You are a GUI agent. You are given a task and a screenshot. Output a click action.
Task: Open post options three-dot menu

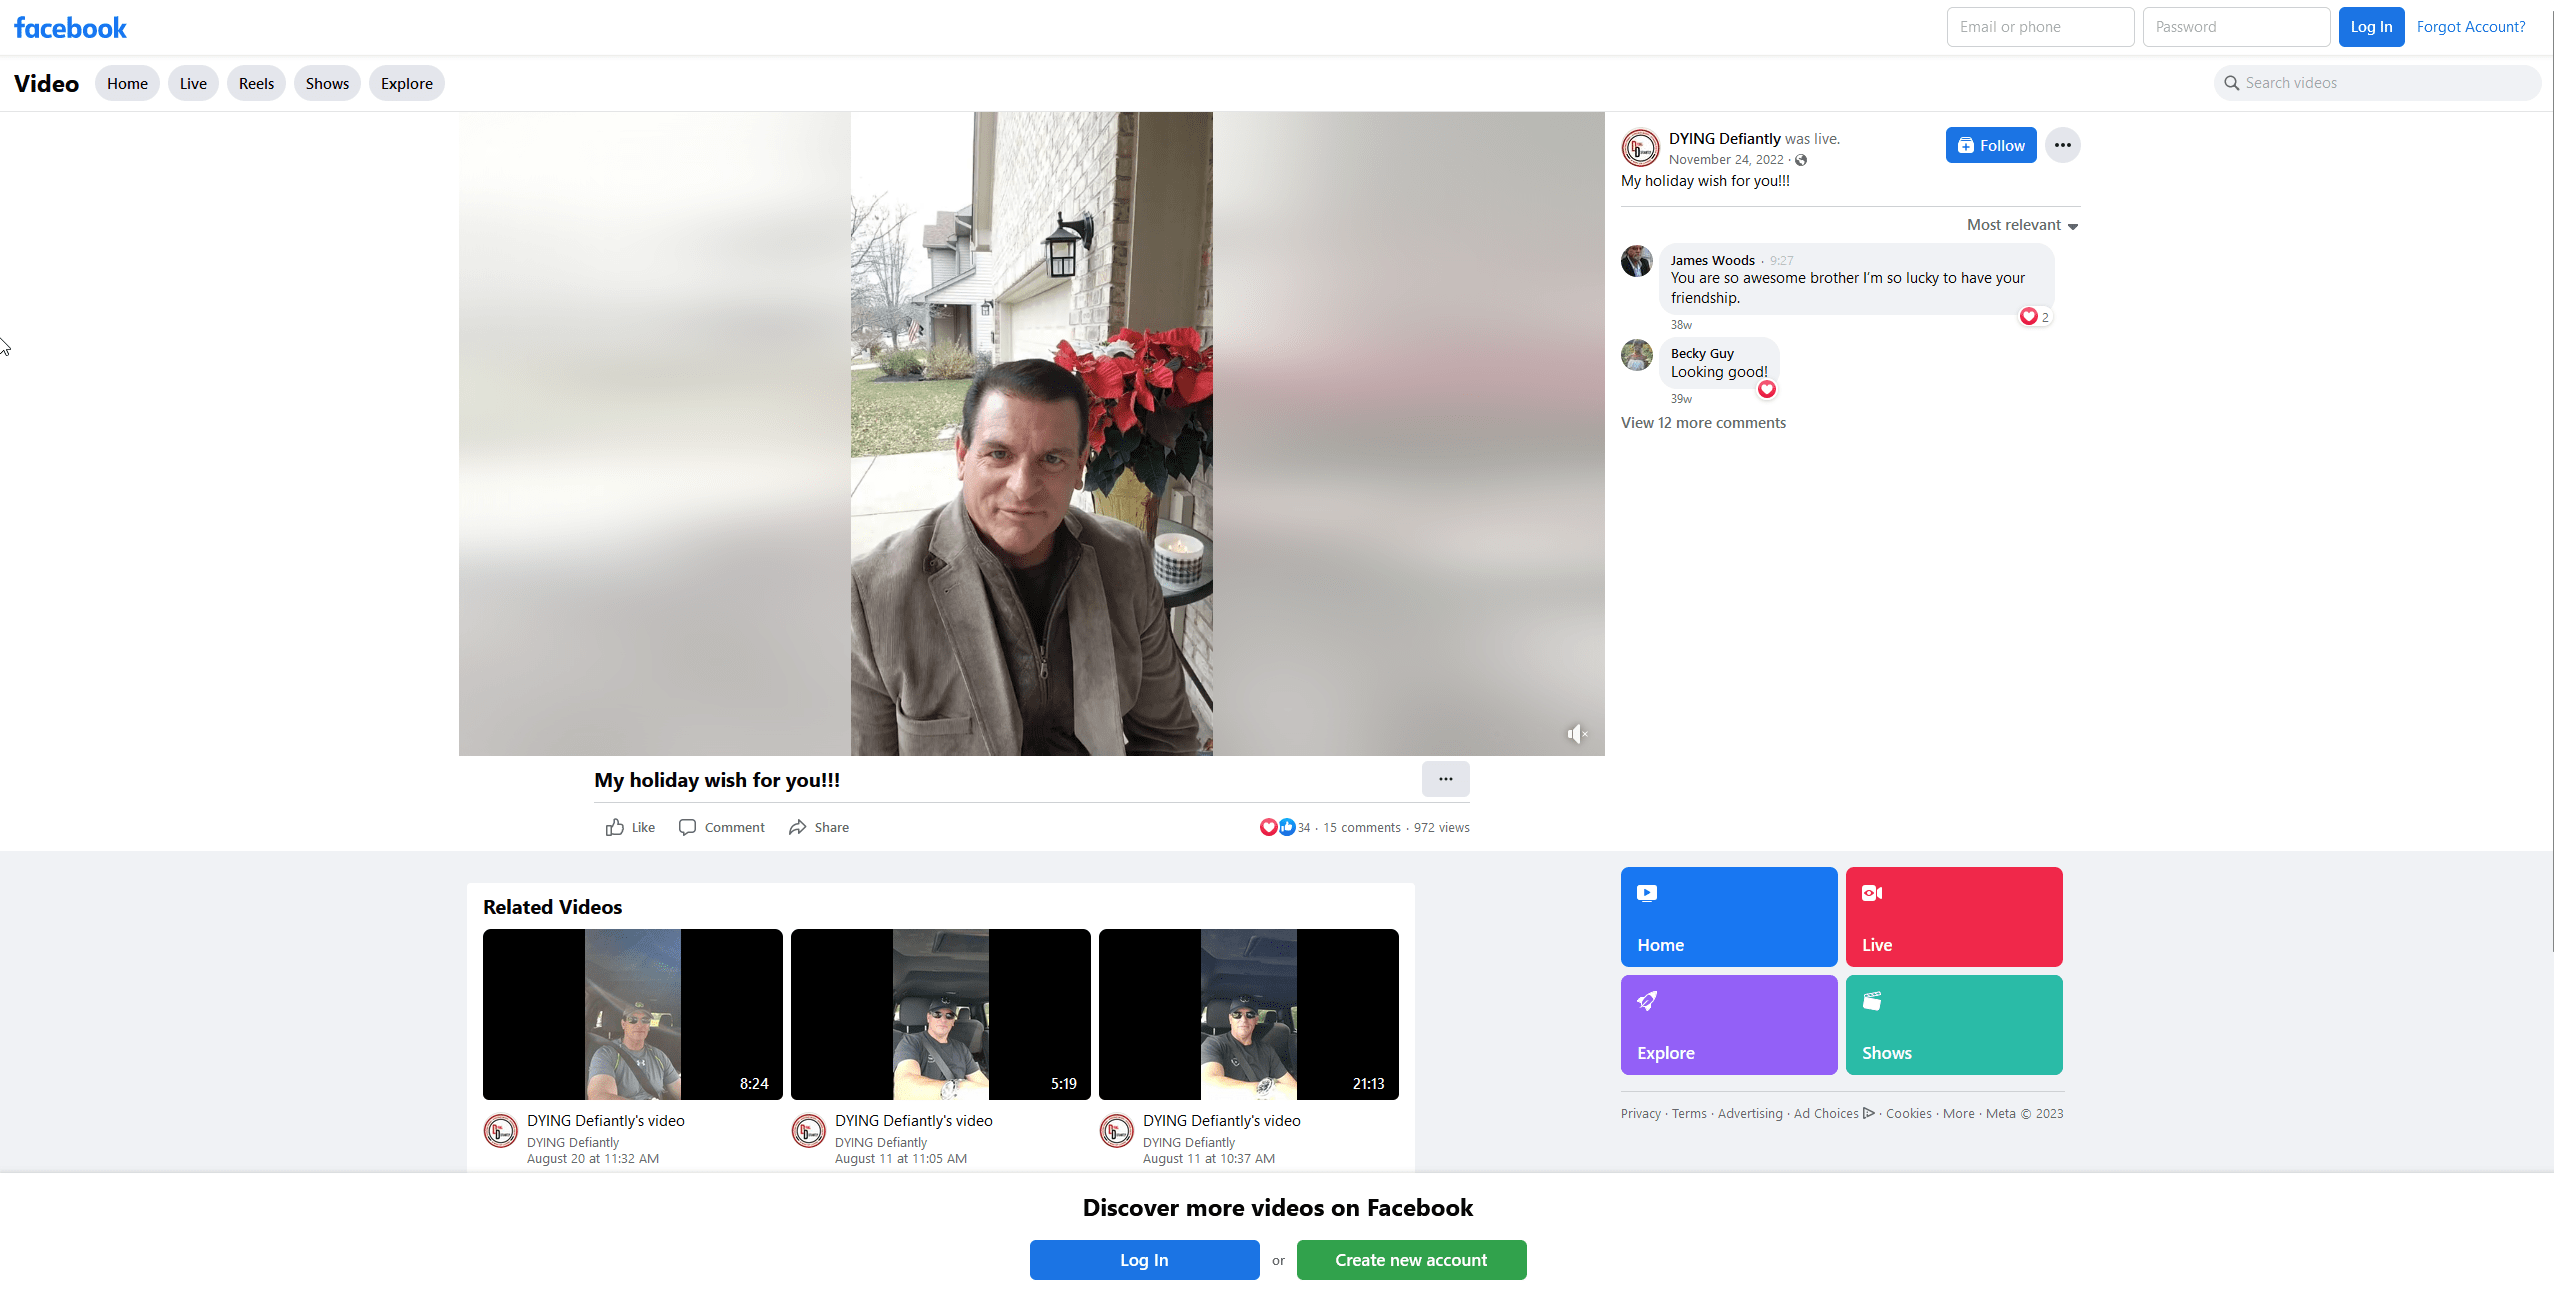coord(2062,146)
